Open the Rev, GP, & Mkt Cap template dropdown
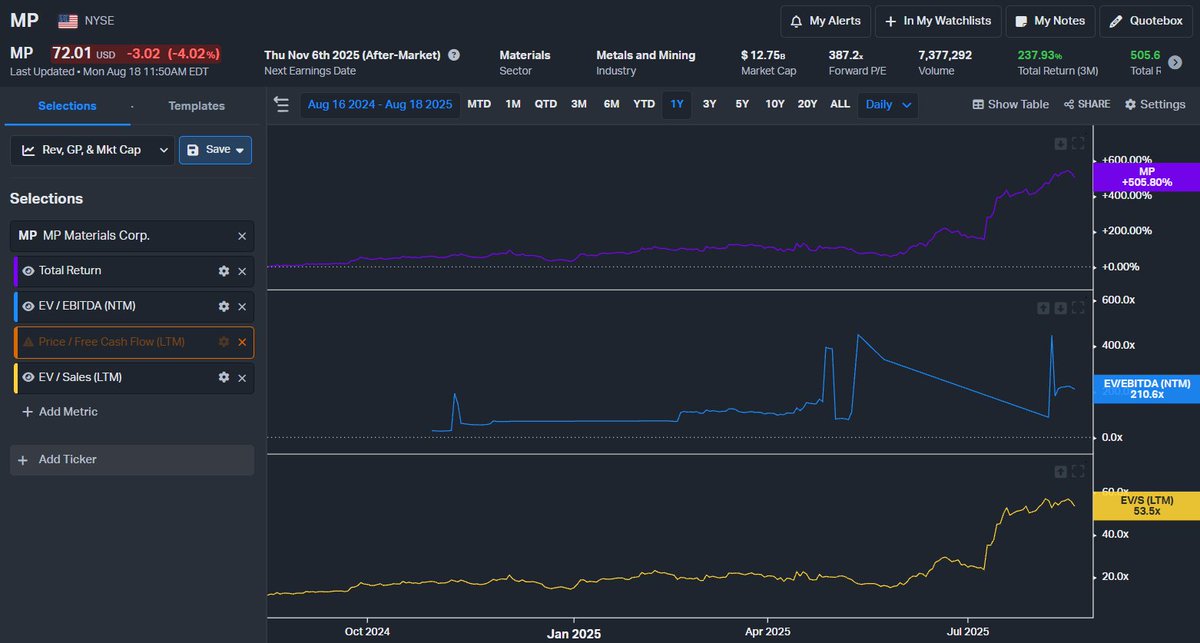The image size is (1200, 643). tap(92, 150)
